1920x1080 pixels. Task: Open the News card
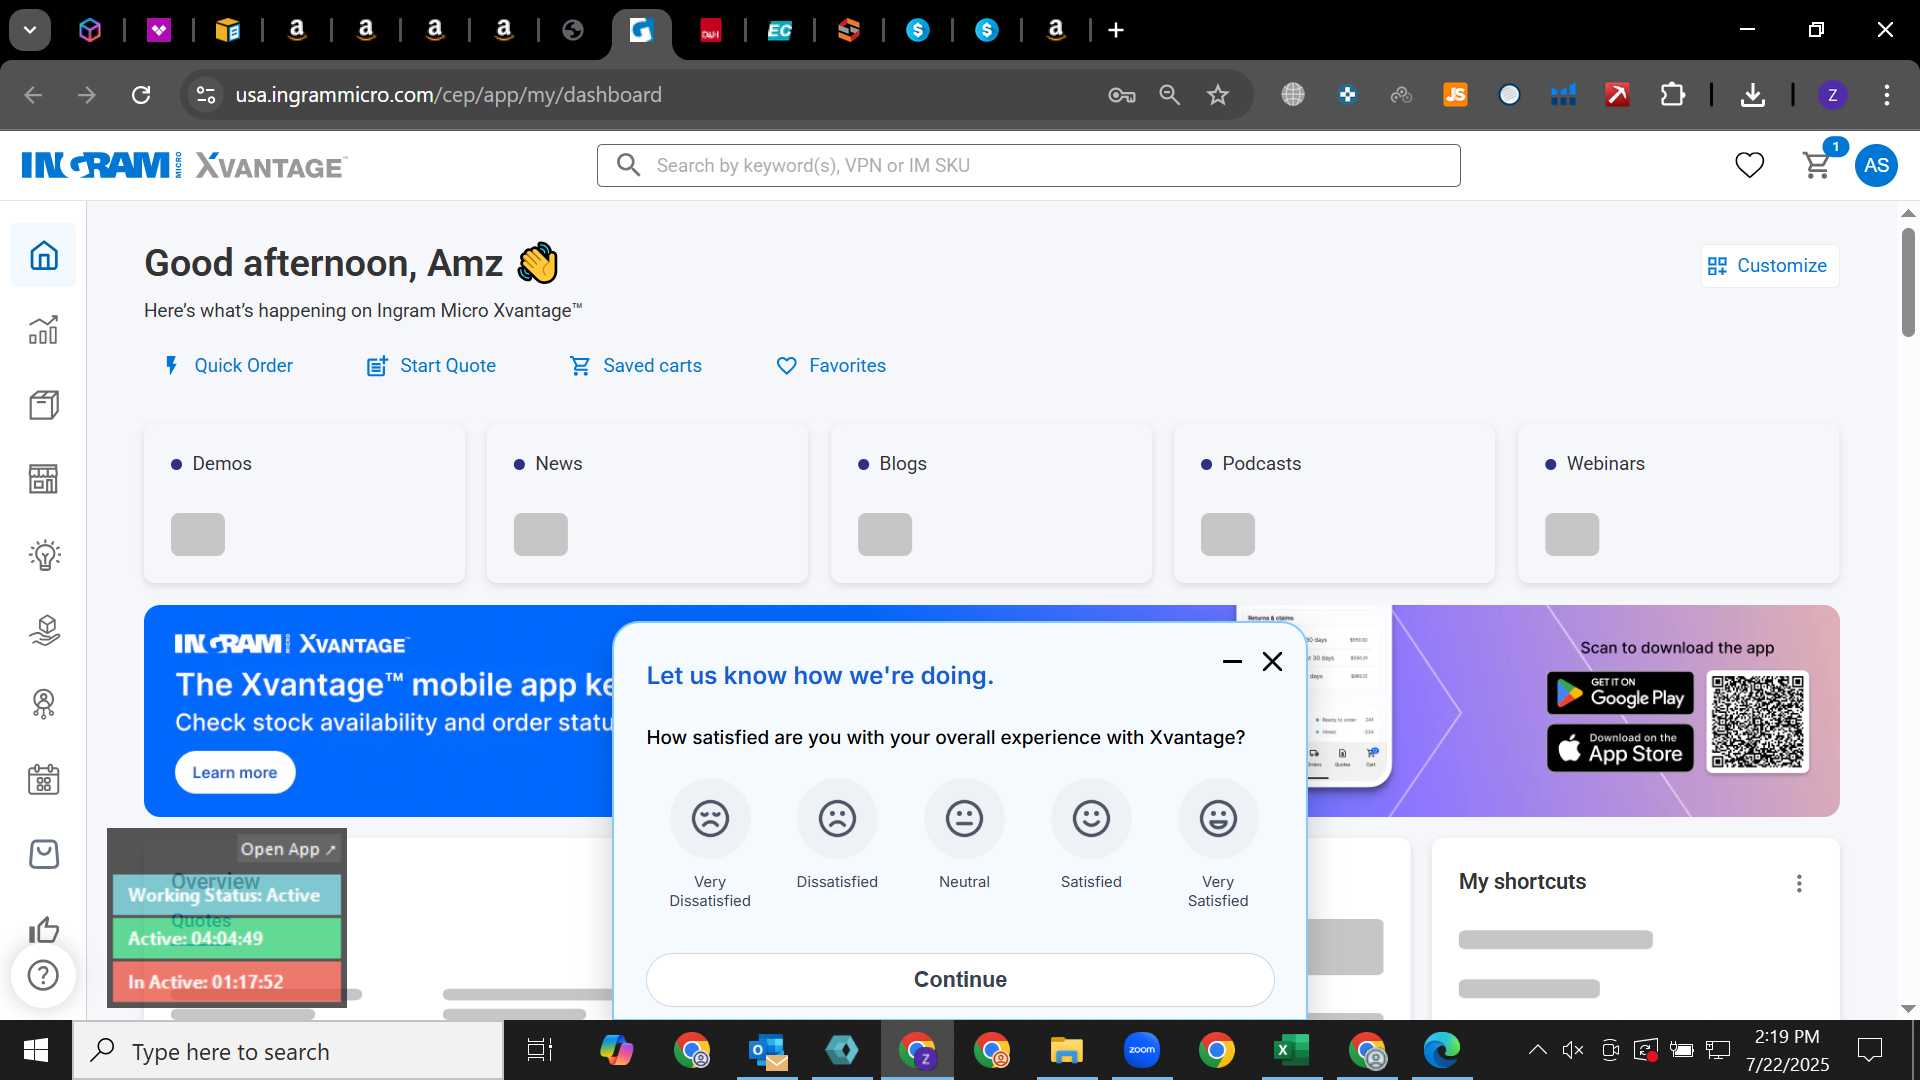647,504
